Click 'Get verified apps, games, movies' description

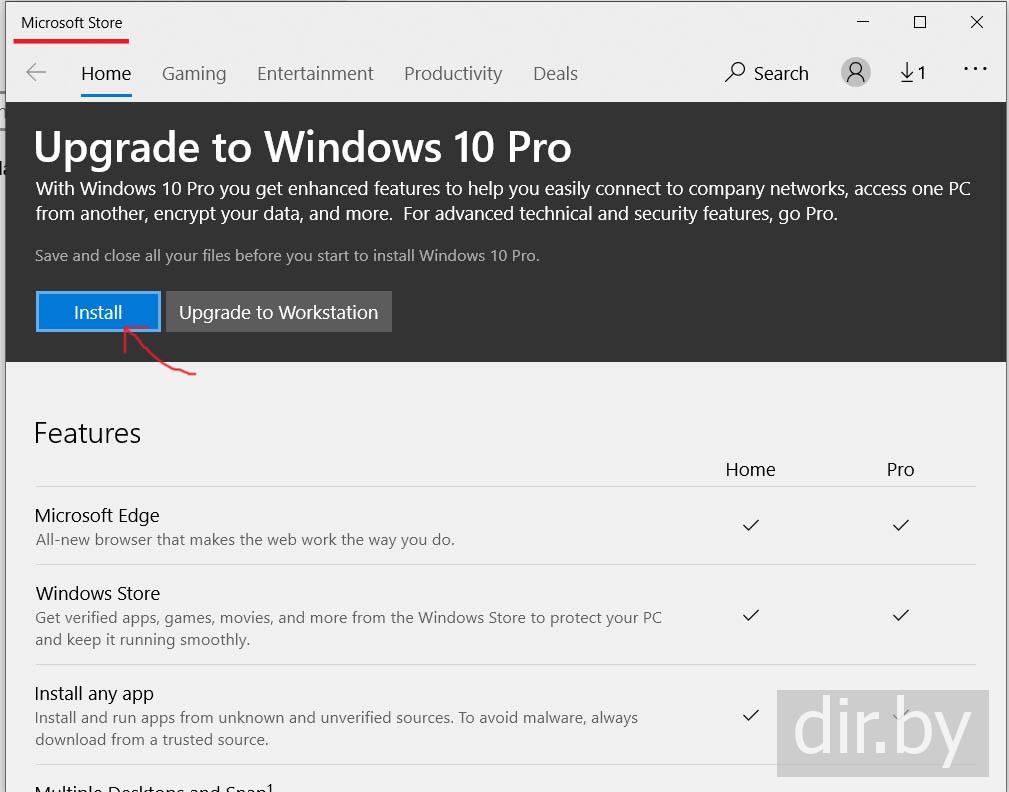[x=348, y=629]
